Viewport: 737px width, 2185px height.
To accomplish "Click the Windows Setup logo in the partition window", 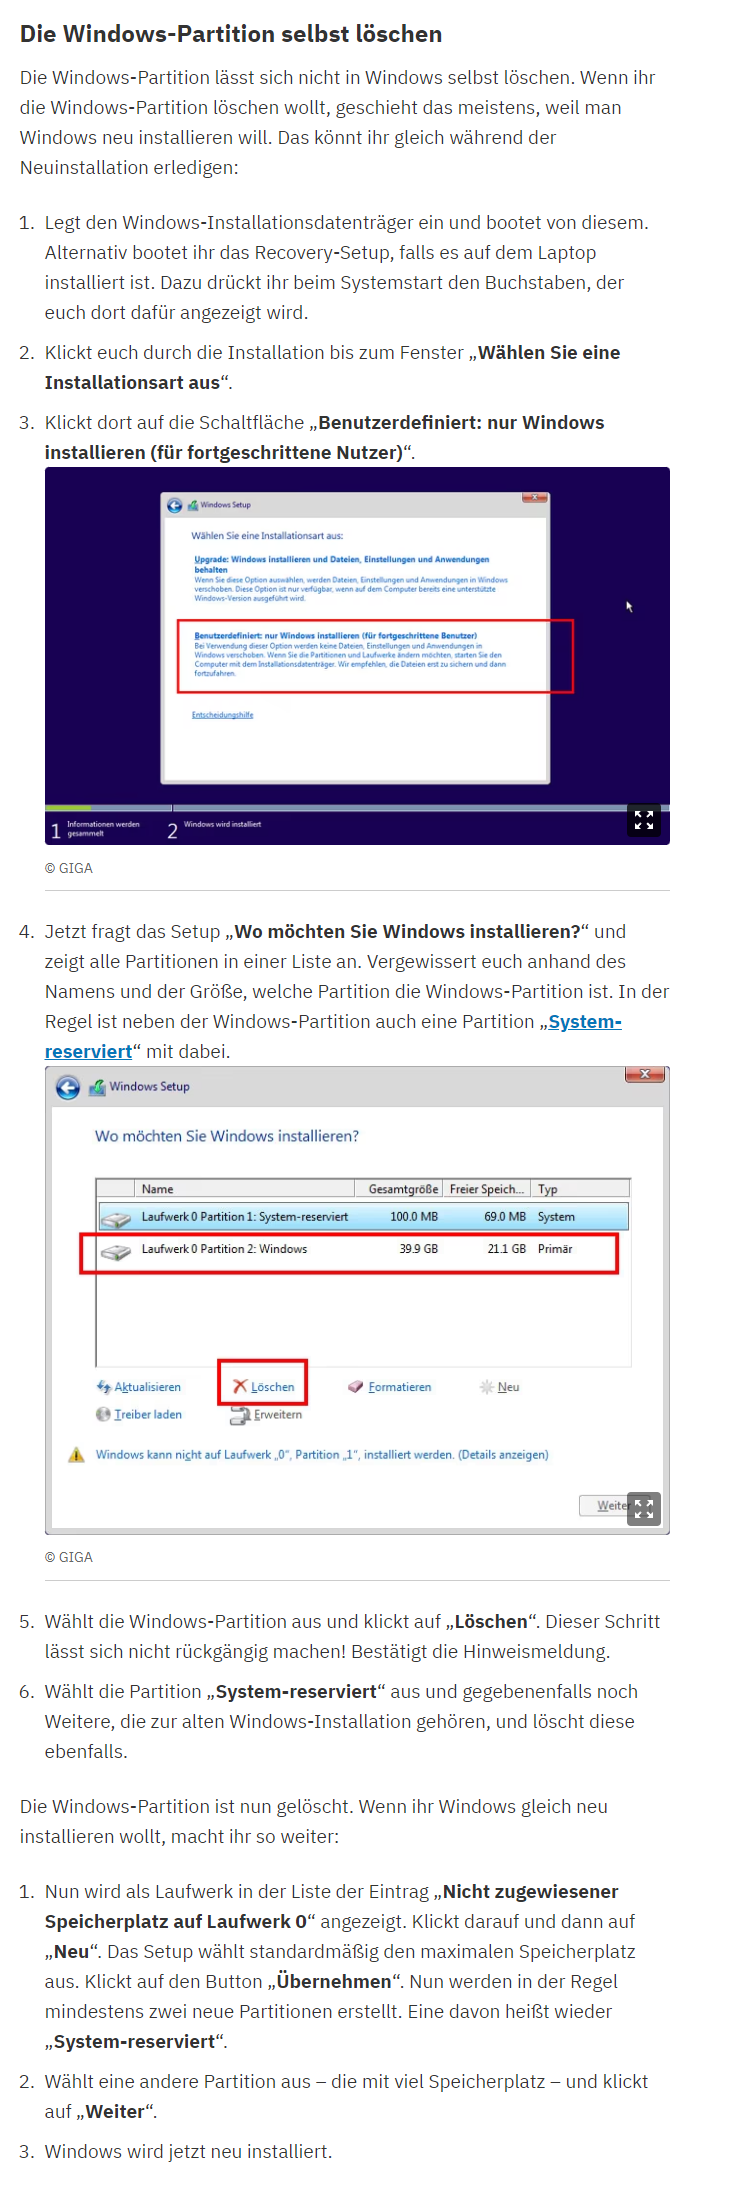I will (97, 1087).
